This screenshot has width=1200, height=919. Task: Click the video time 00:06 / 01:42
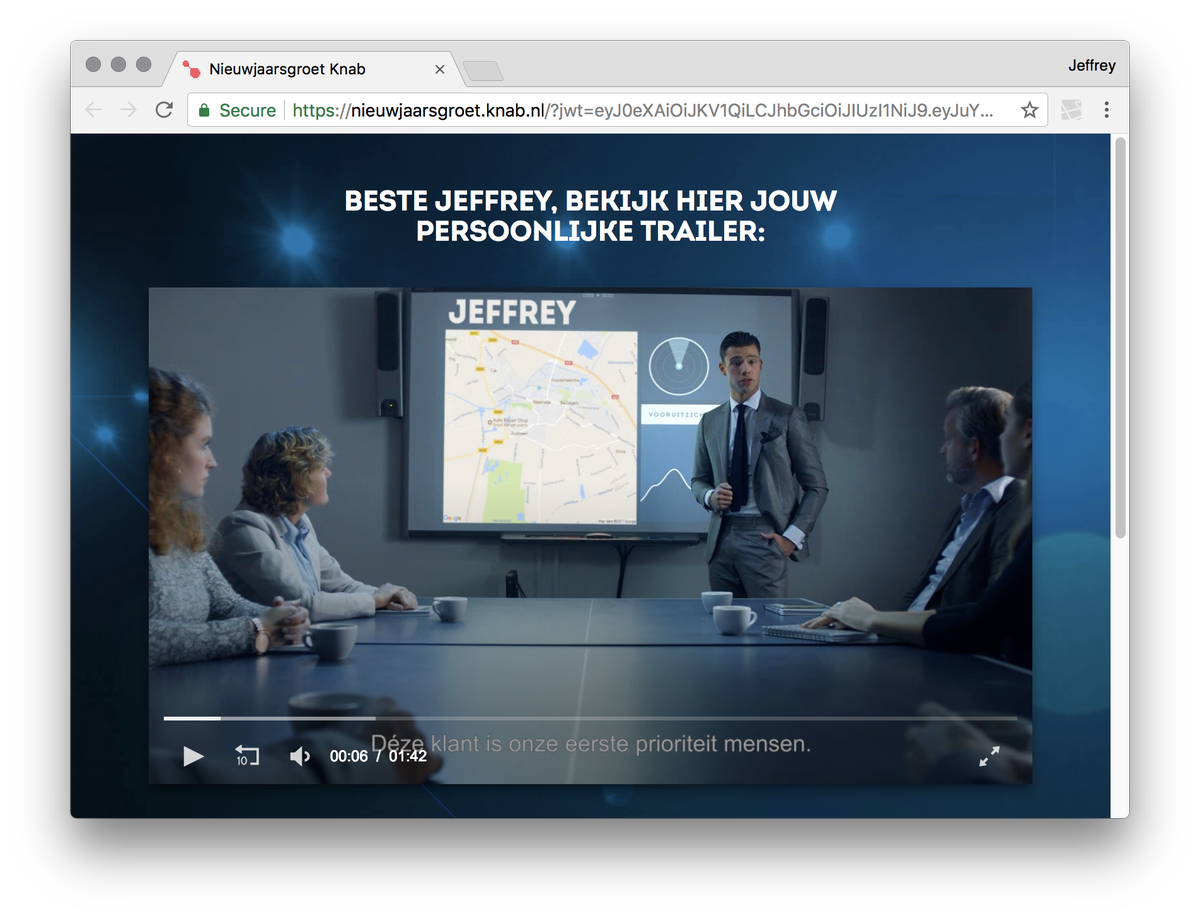(x=378, y=756)
